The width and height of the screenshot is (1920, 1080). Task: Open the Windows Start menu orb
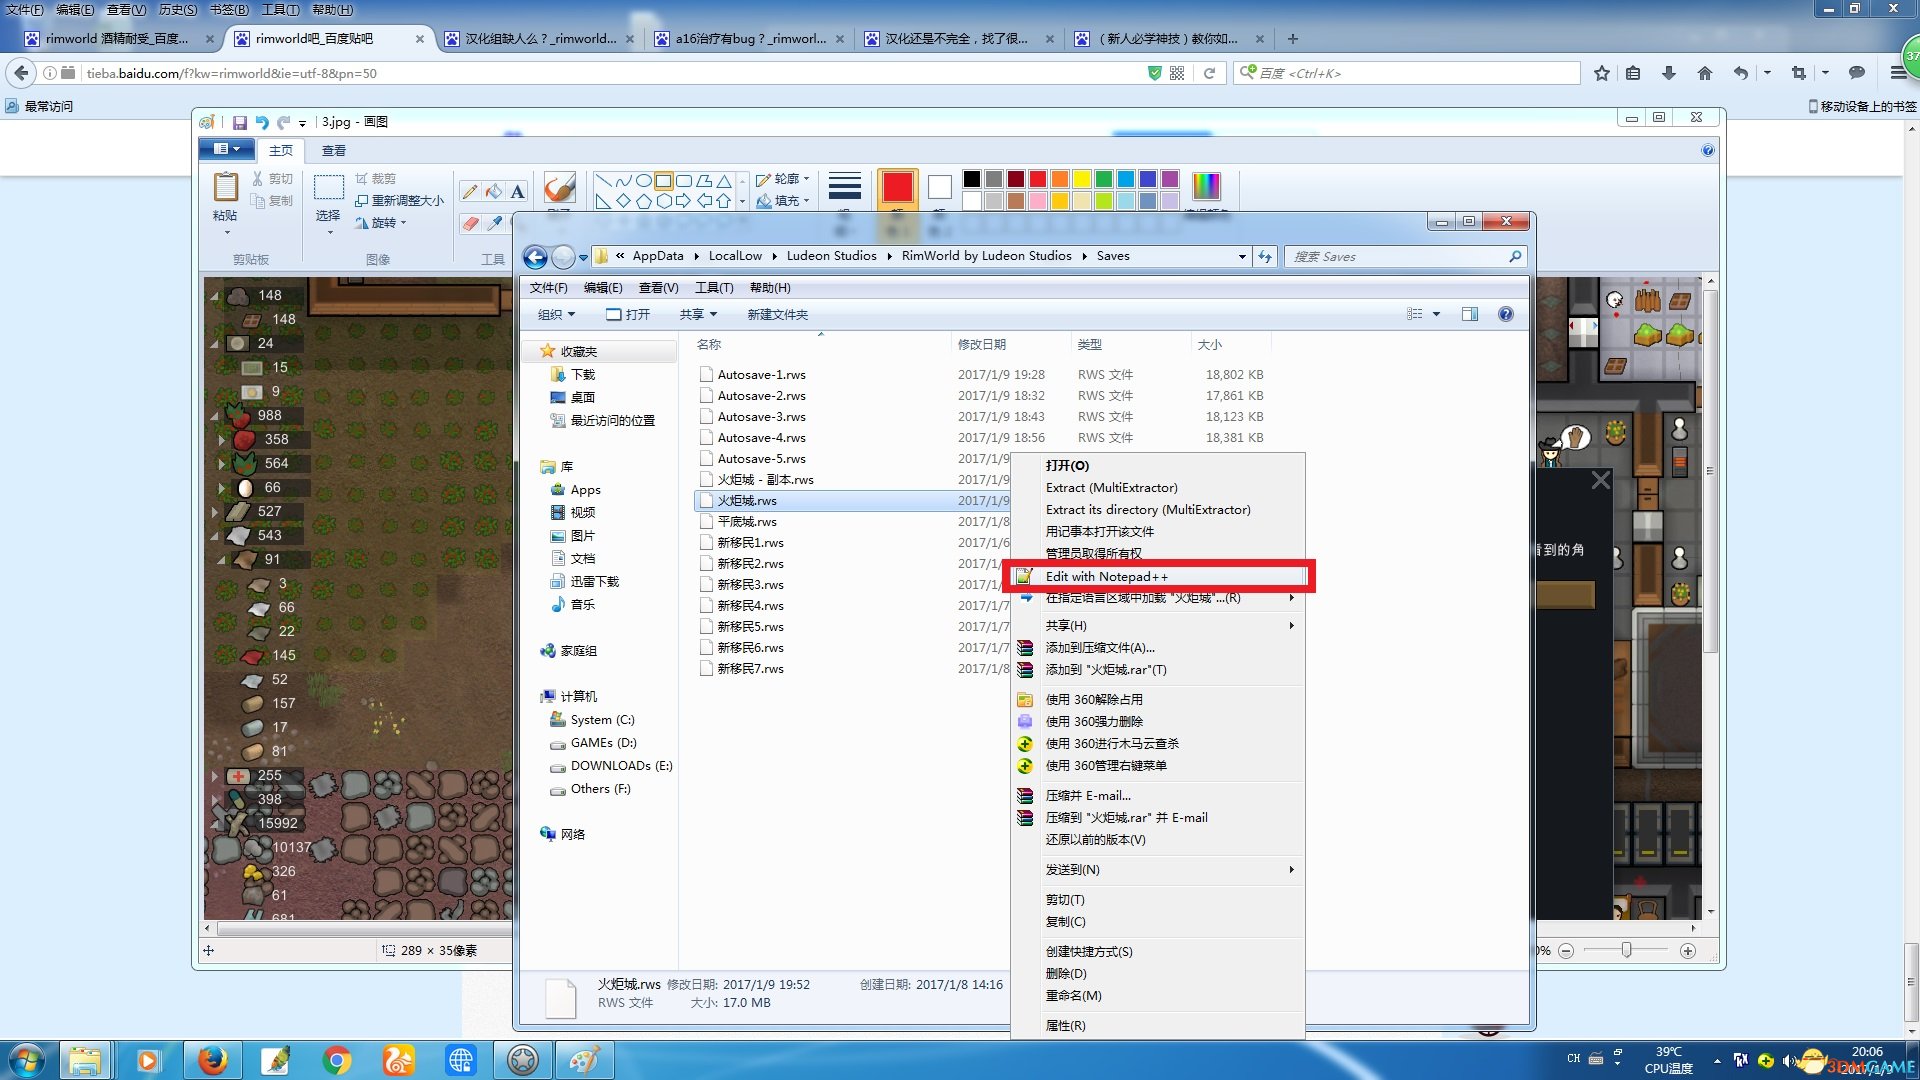coord(27,1060)
